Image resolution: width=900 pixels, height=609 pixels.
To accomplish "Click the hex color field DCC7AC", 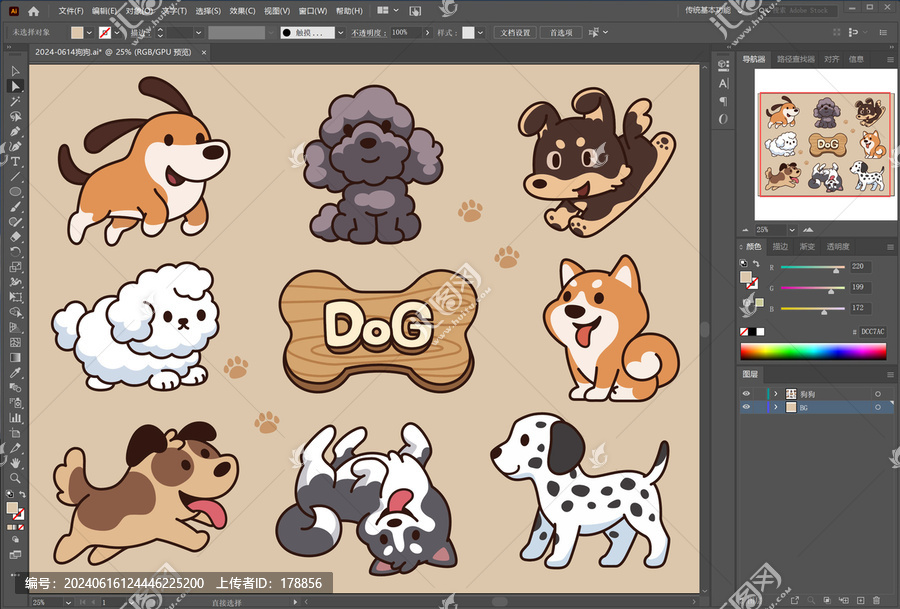I will pyautogui.click(x=872, y=332).
